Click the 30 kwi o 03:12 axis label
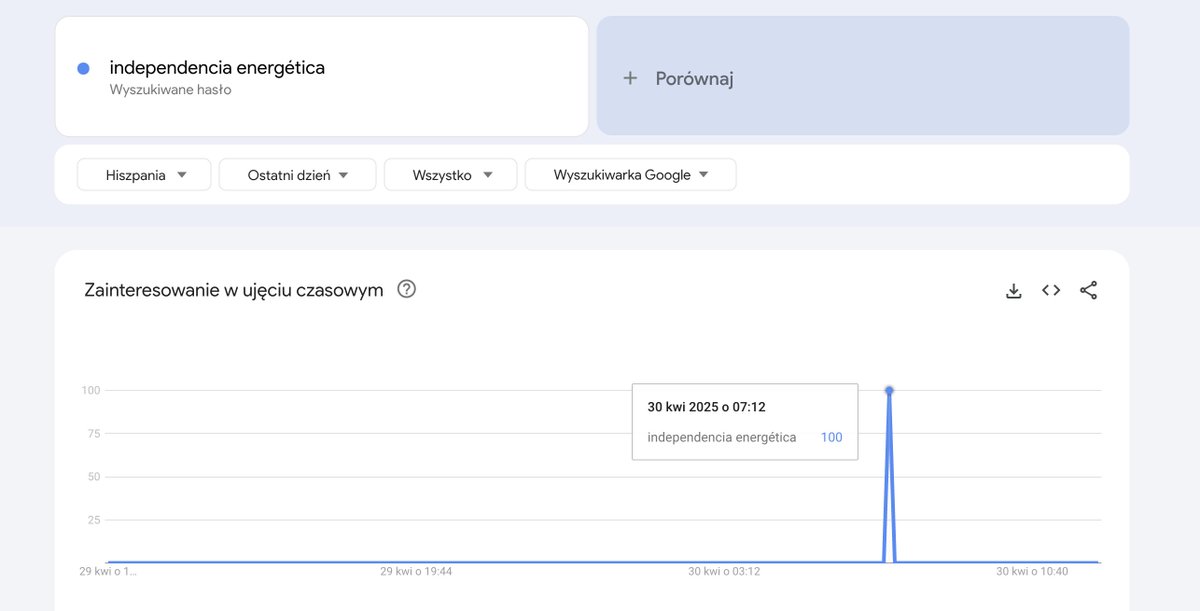The image size is (1200, 611). 724,572
